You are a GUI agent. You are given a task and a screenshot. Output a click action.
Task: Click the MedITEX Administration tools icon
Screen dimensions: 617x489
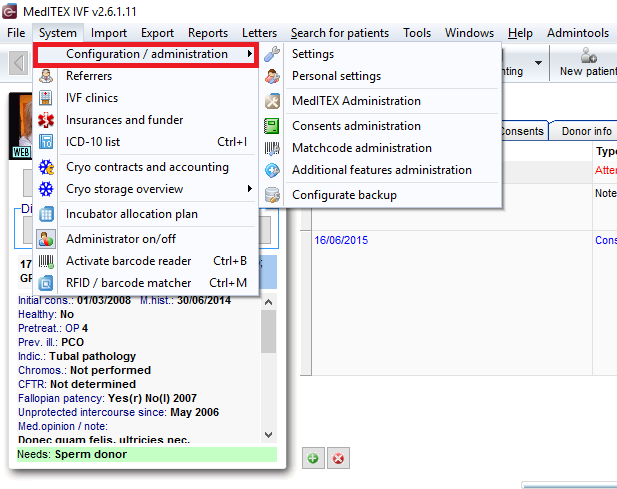tap(272, 101)
